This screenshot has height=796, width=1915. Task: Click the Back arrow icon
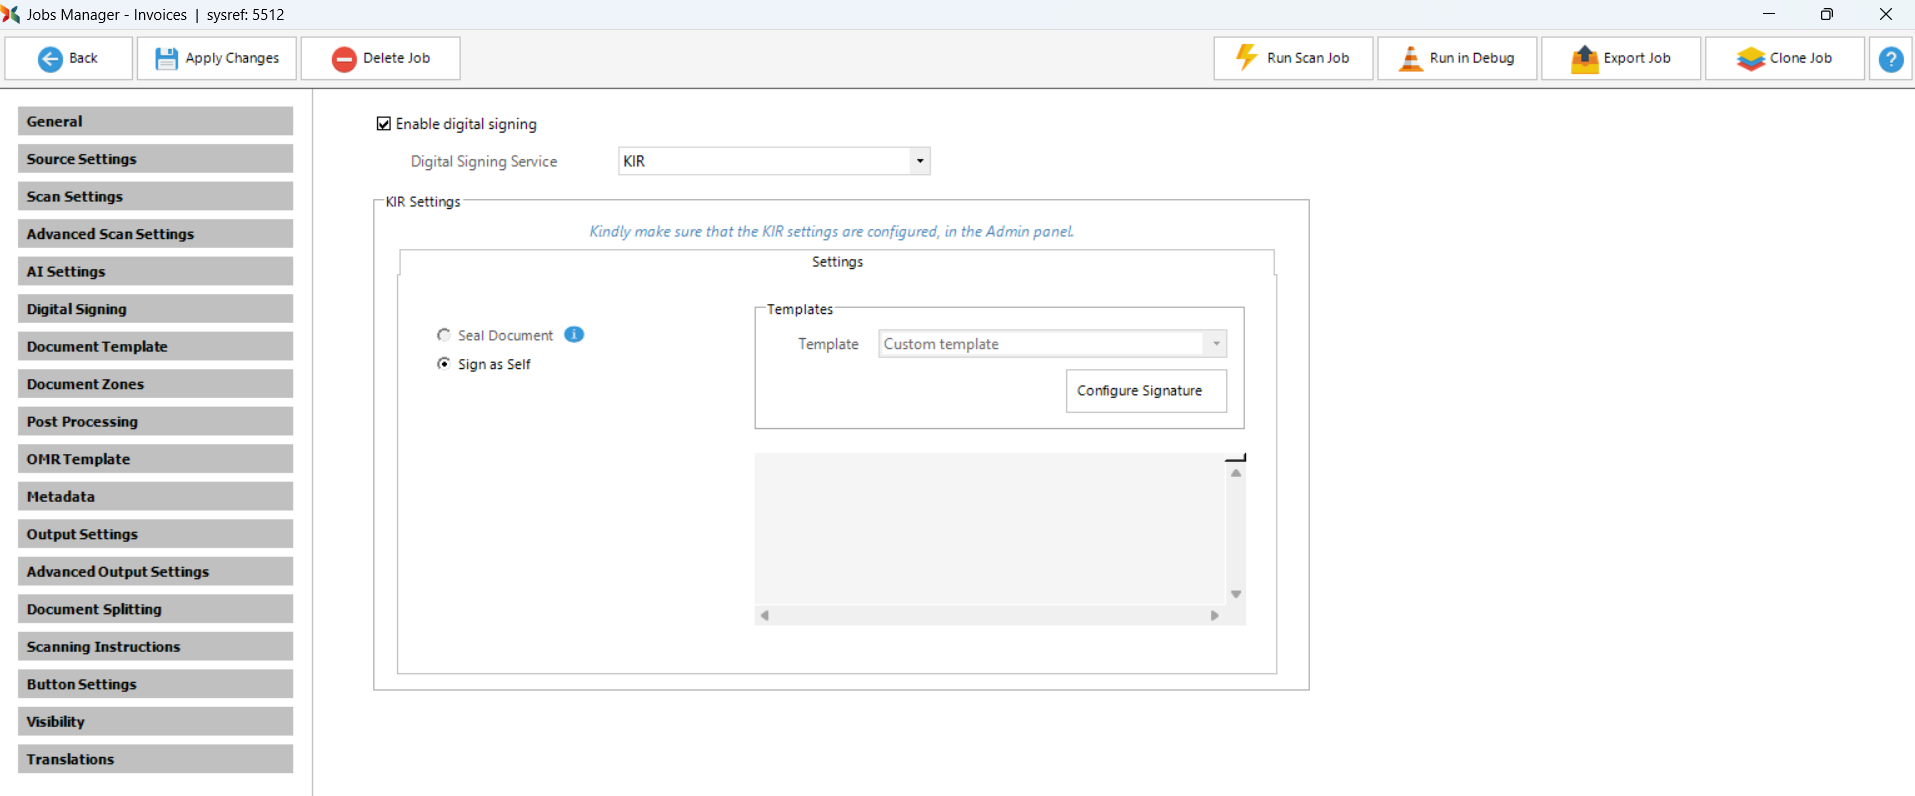coord(50,59)
